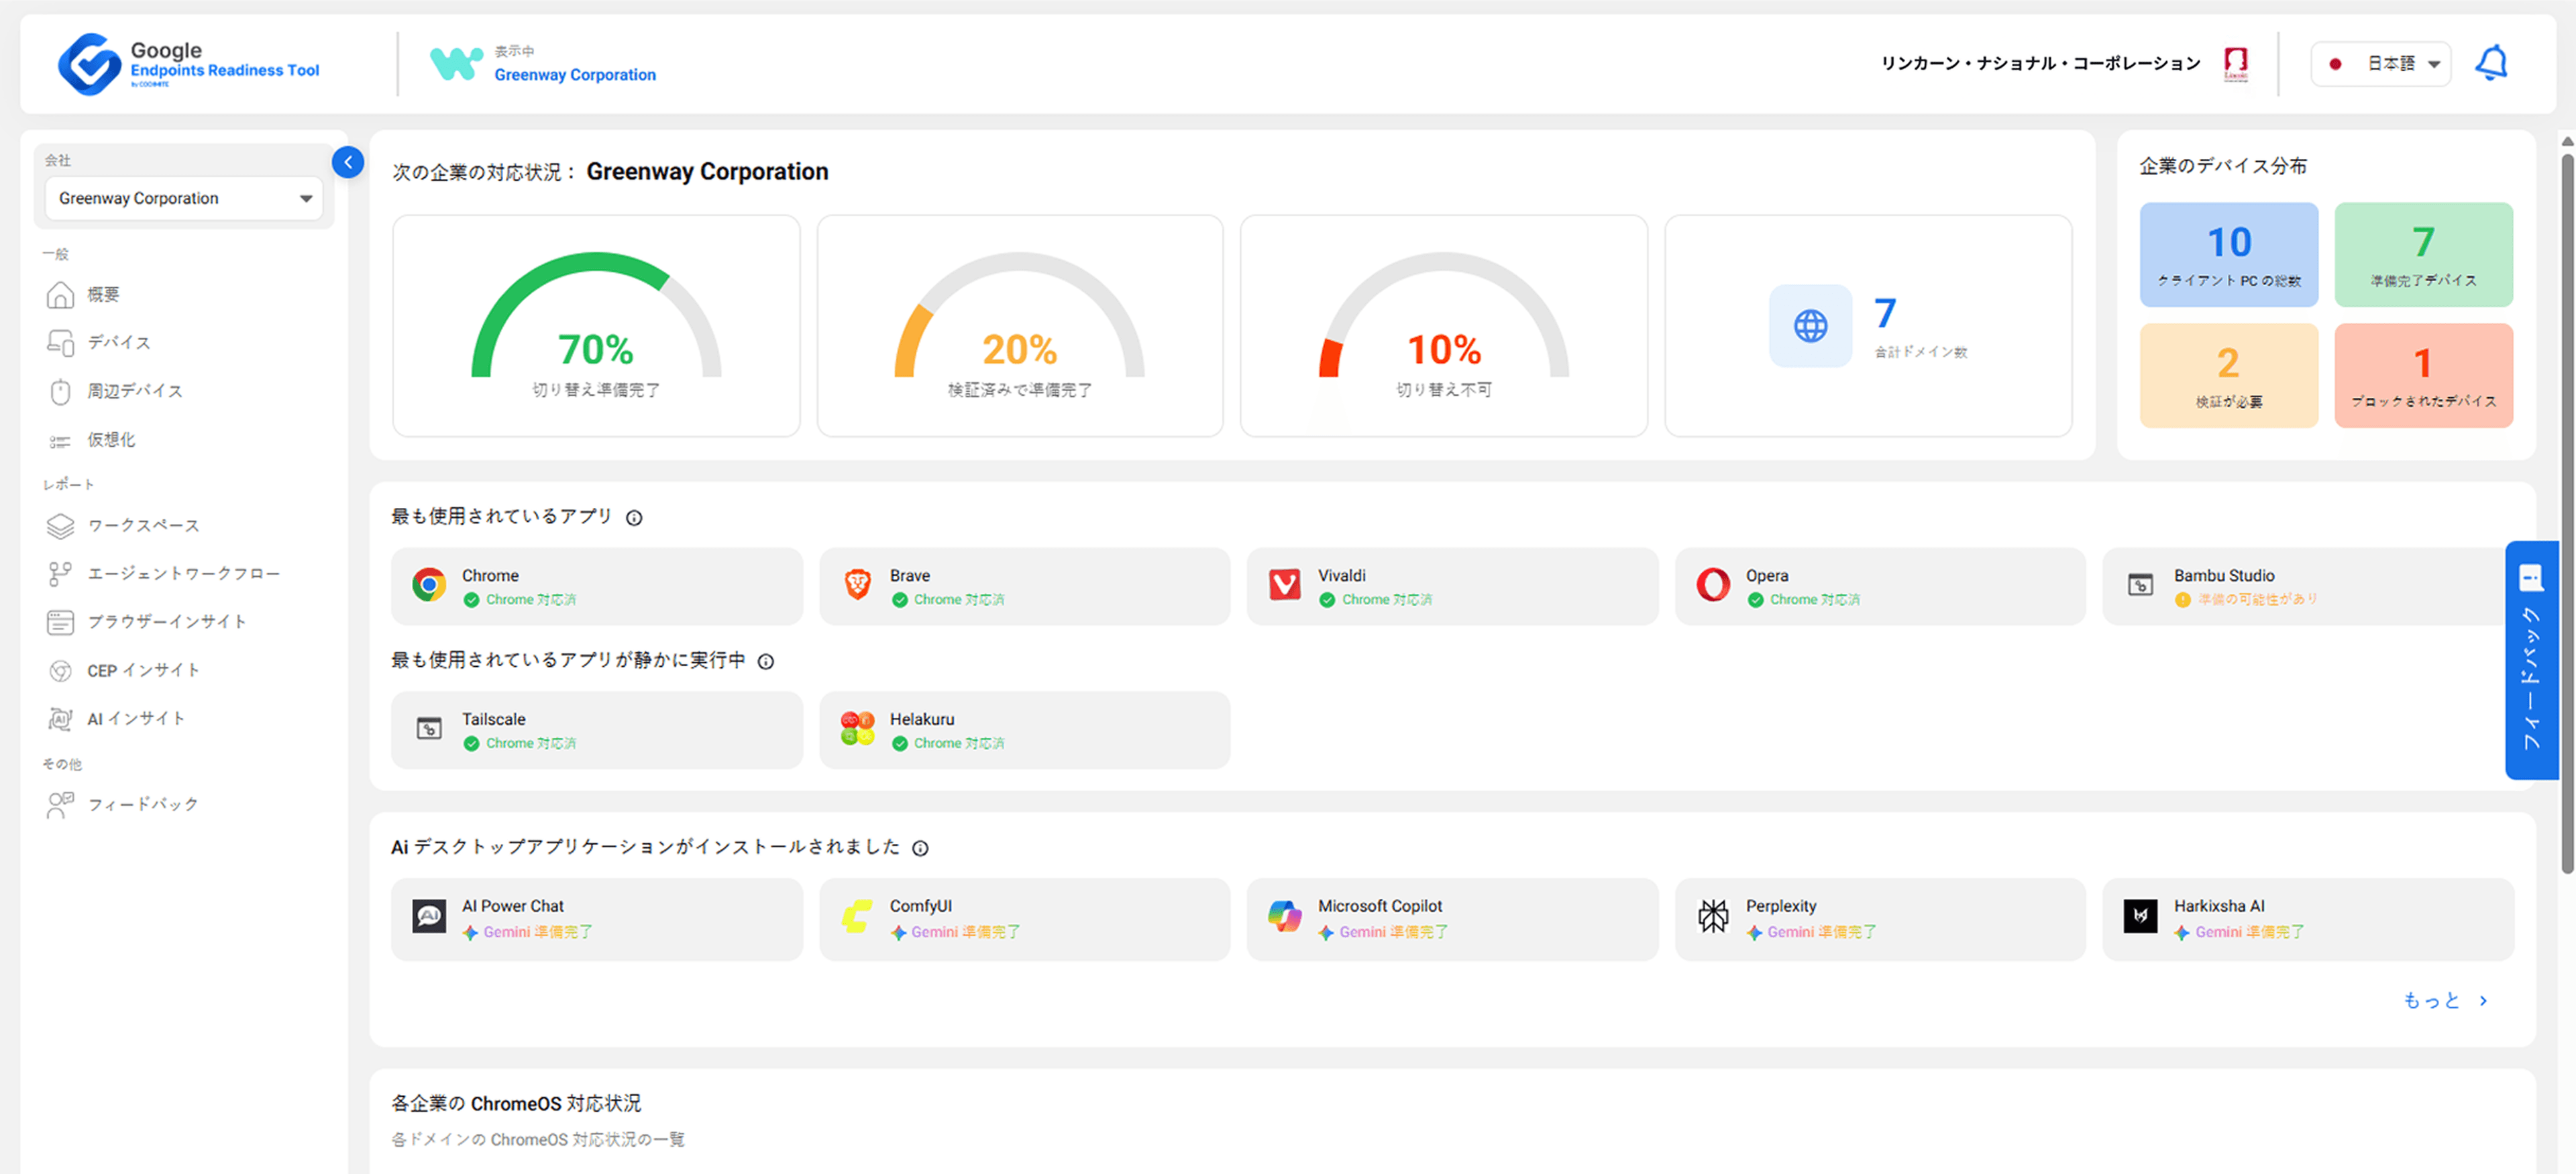Open the Microsoft Copilot card
The width and height of the screenshot is (2576, 1174).
(x=1452, y=919)
